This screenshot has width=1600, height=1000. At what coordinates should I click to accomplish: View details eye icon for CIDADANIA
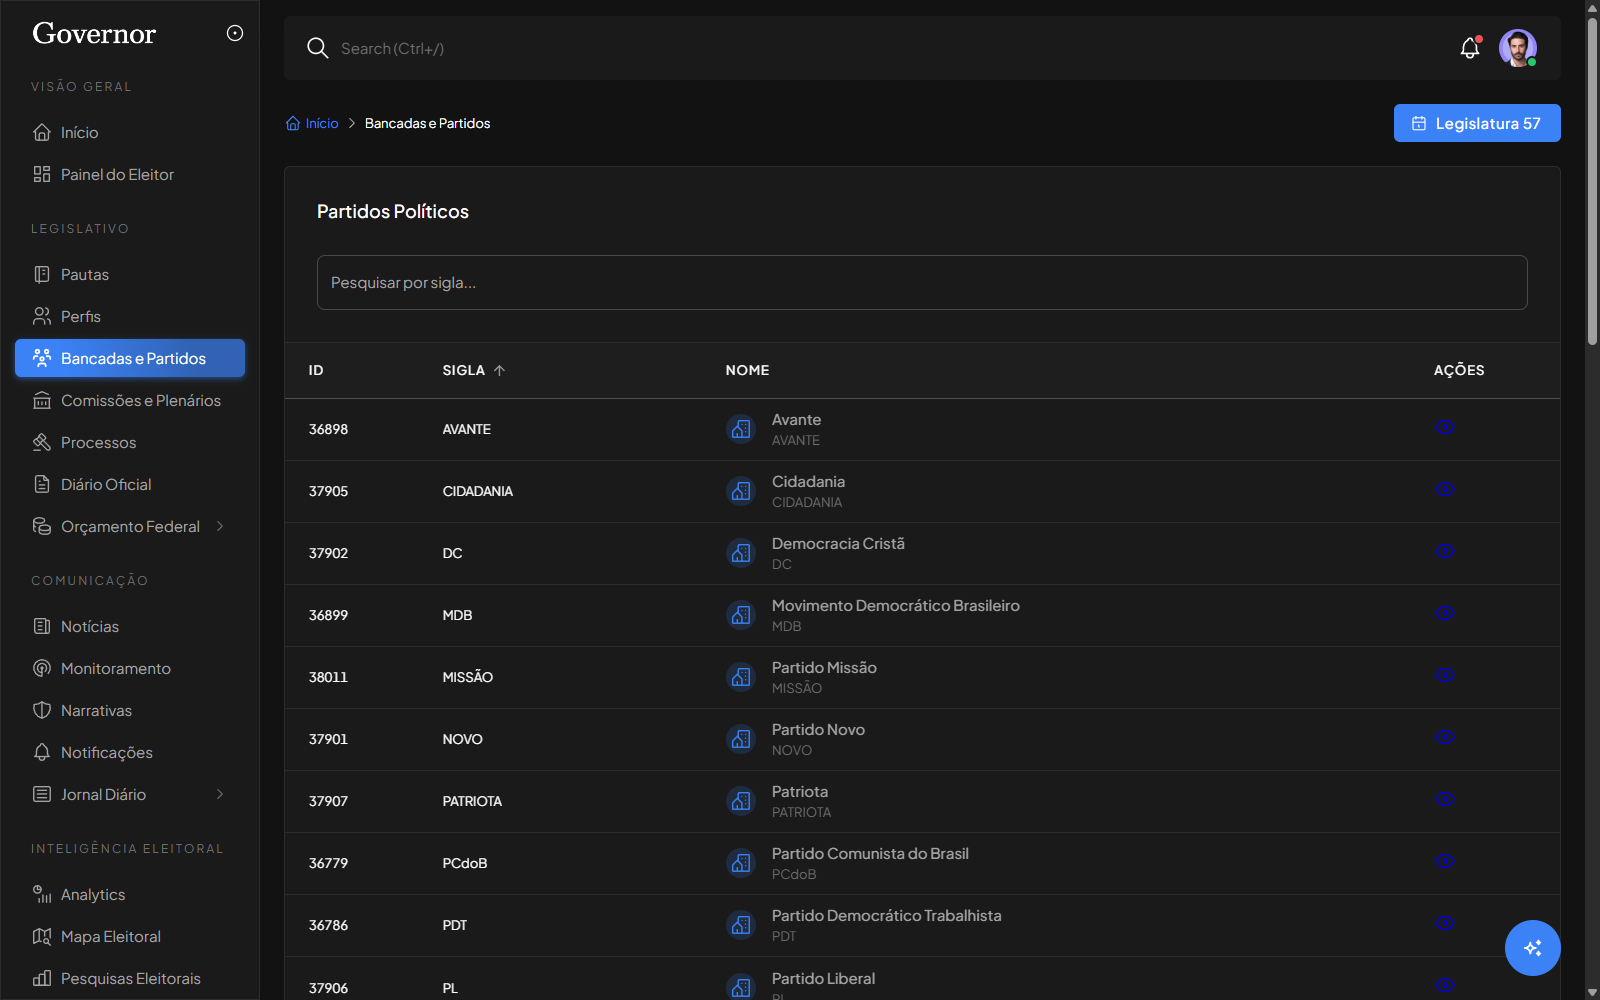pos(1445,489)
